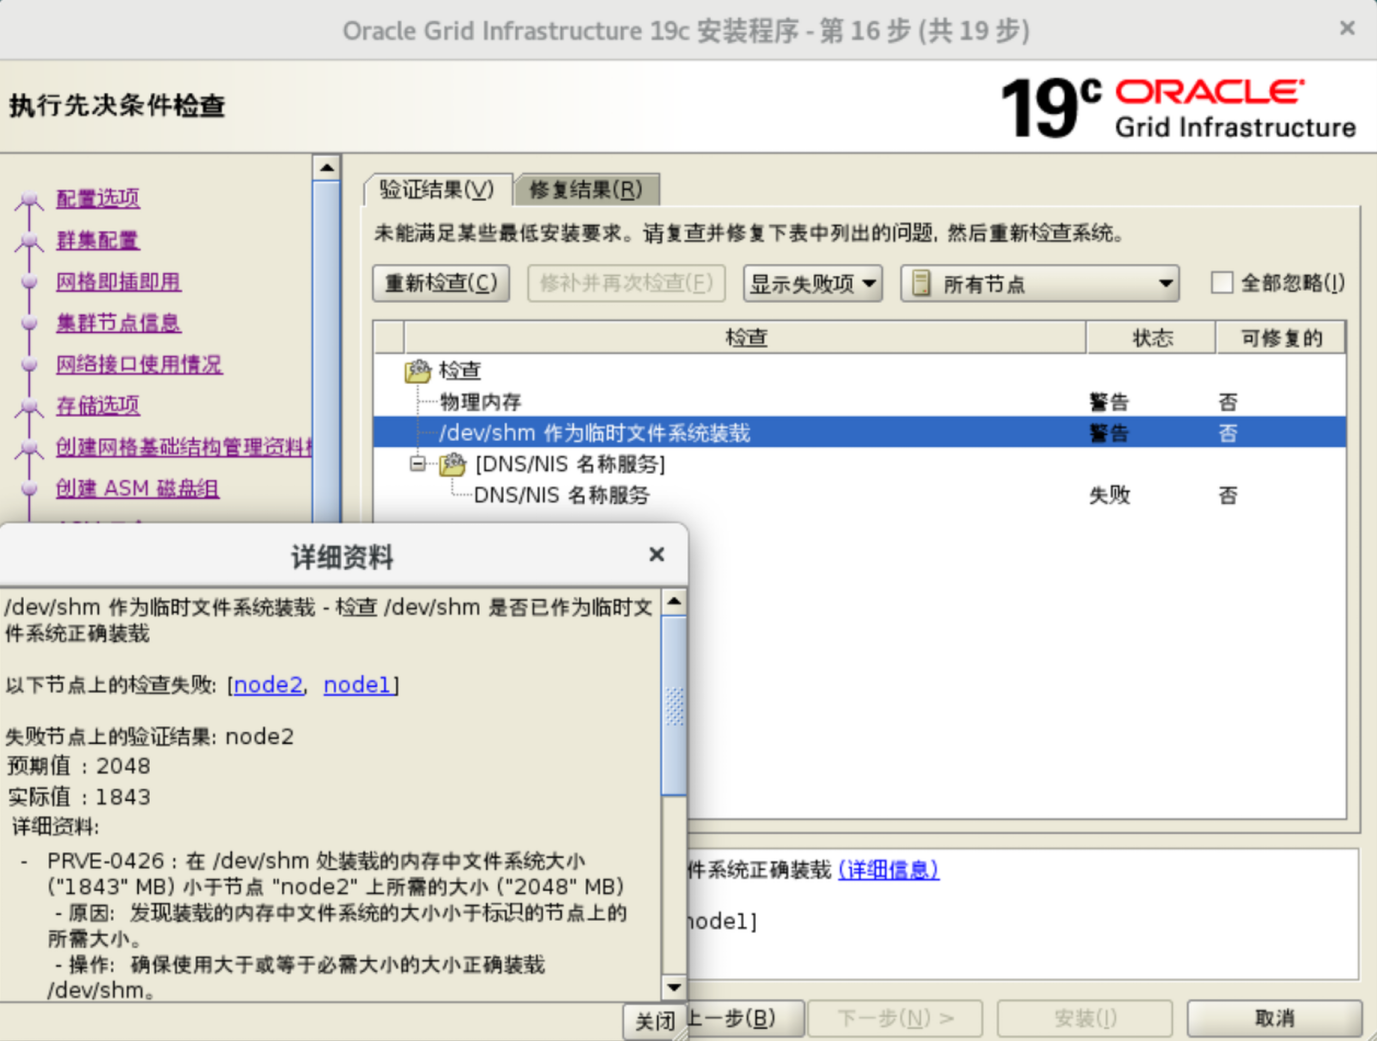Image resolution: width=1377 pixels, height=1041 pixels.
Task: Click the step marker icon beside 存储选项
Action: pyautogui.click(x=30, y=406)
